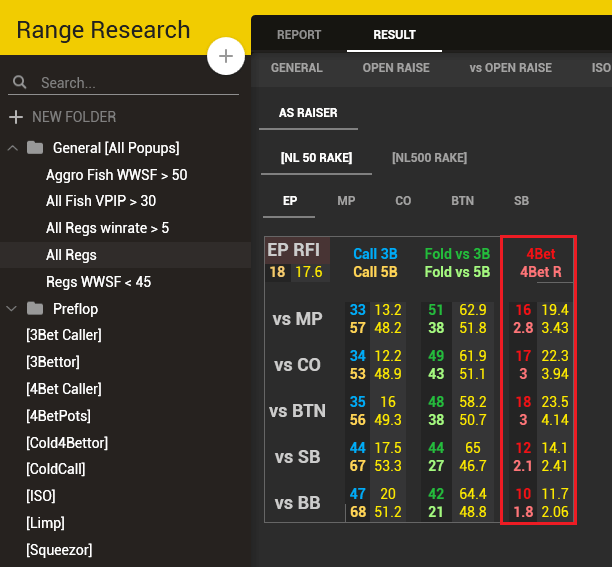Open the GENERAL sub-tab
Viewport: 612px width, 567px height.
tap(297, 68)
